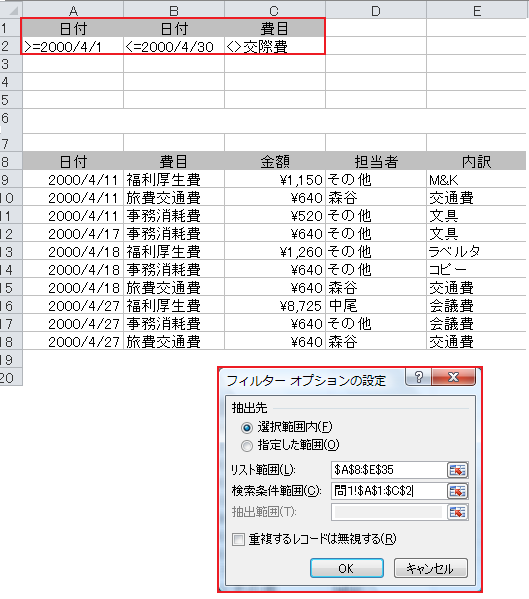The image size is (529, 599).
Task: Click the ¥8,725 amount cell
Action: point(275,306)
